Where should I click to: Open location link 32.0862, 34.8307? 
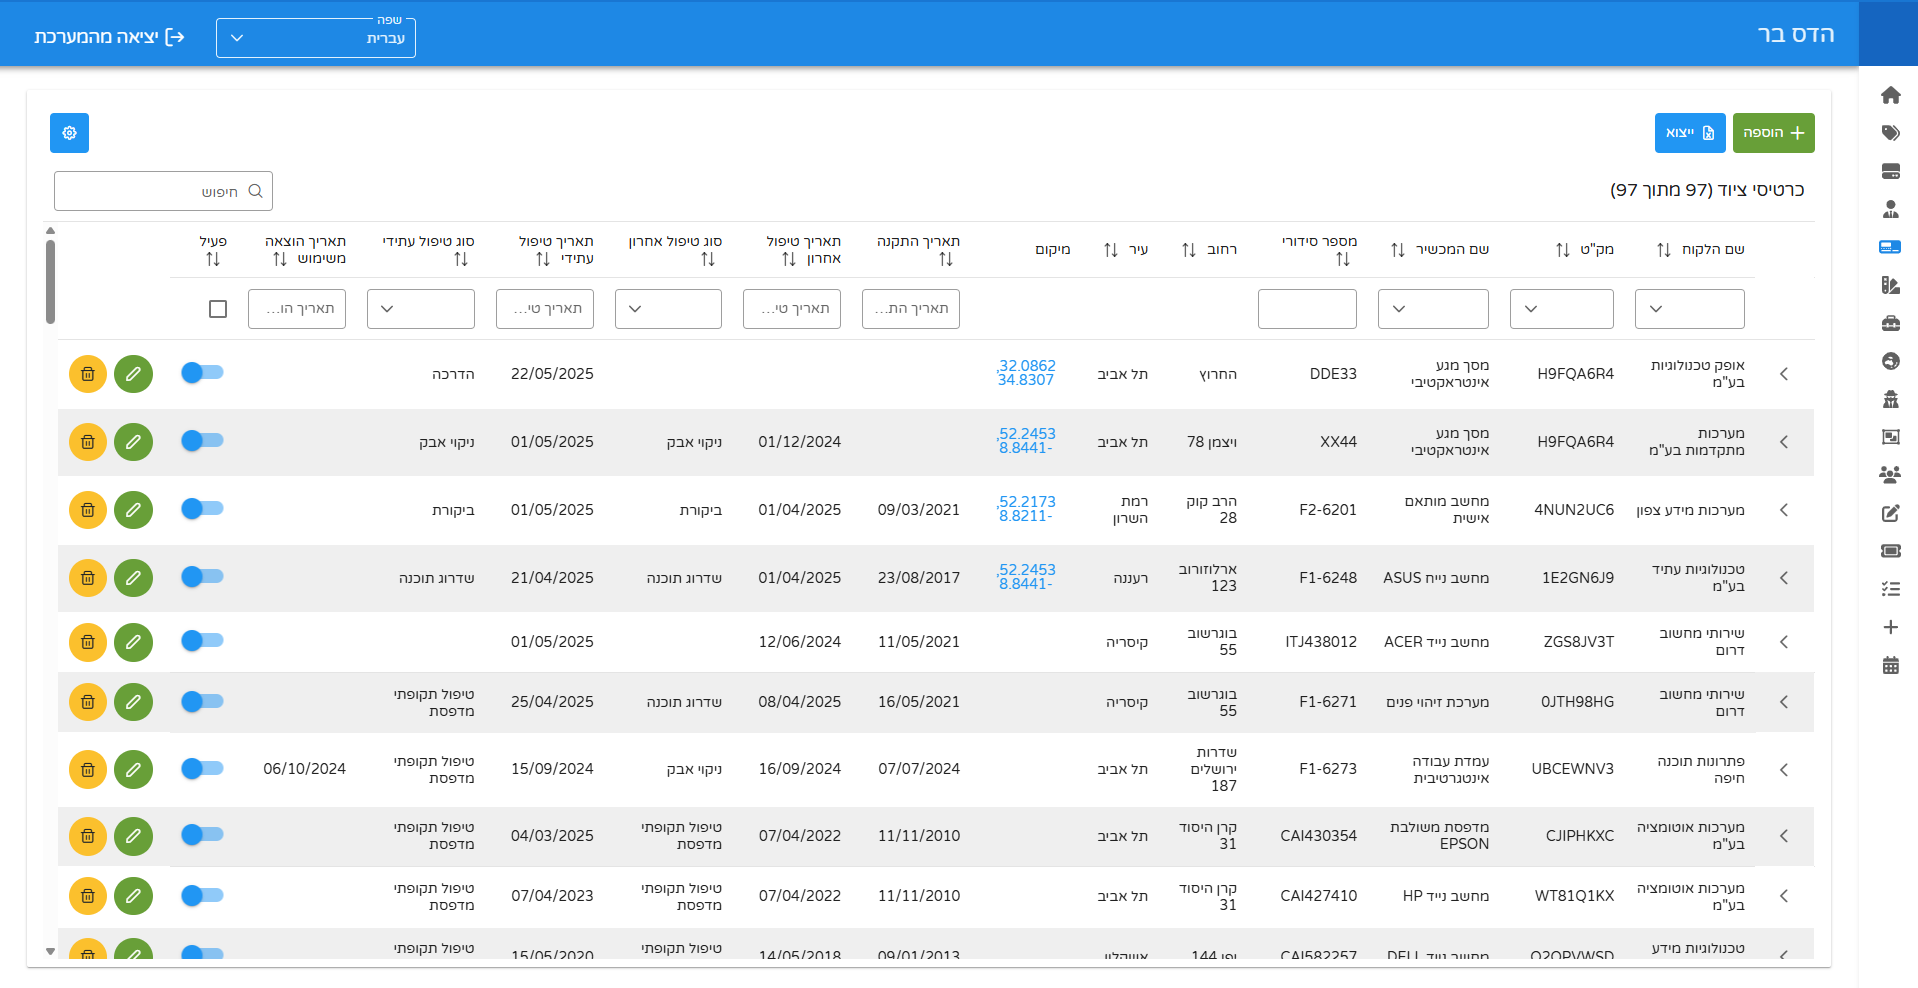pos(1026,373)
